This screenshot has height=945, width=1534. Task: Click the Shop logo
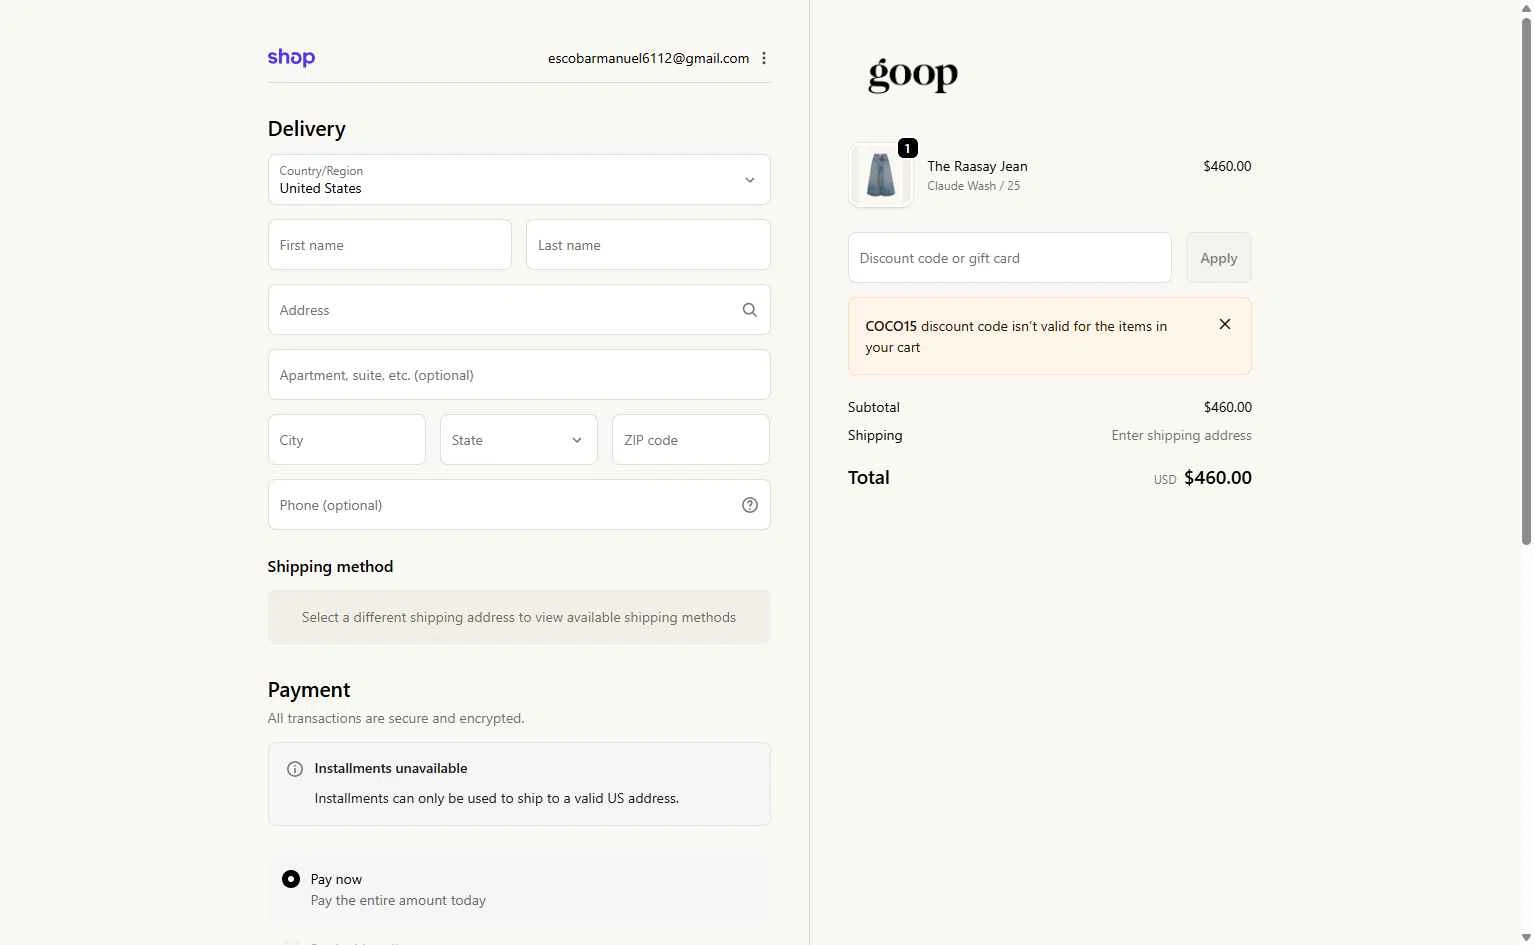coord(291,58)
